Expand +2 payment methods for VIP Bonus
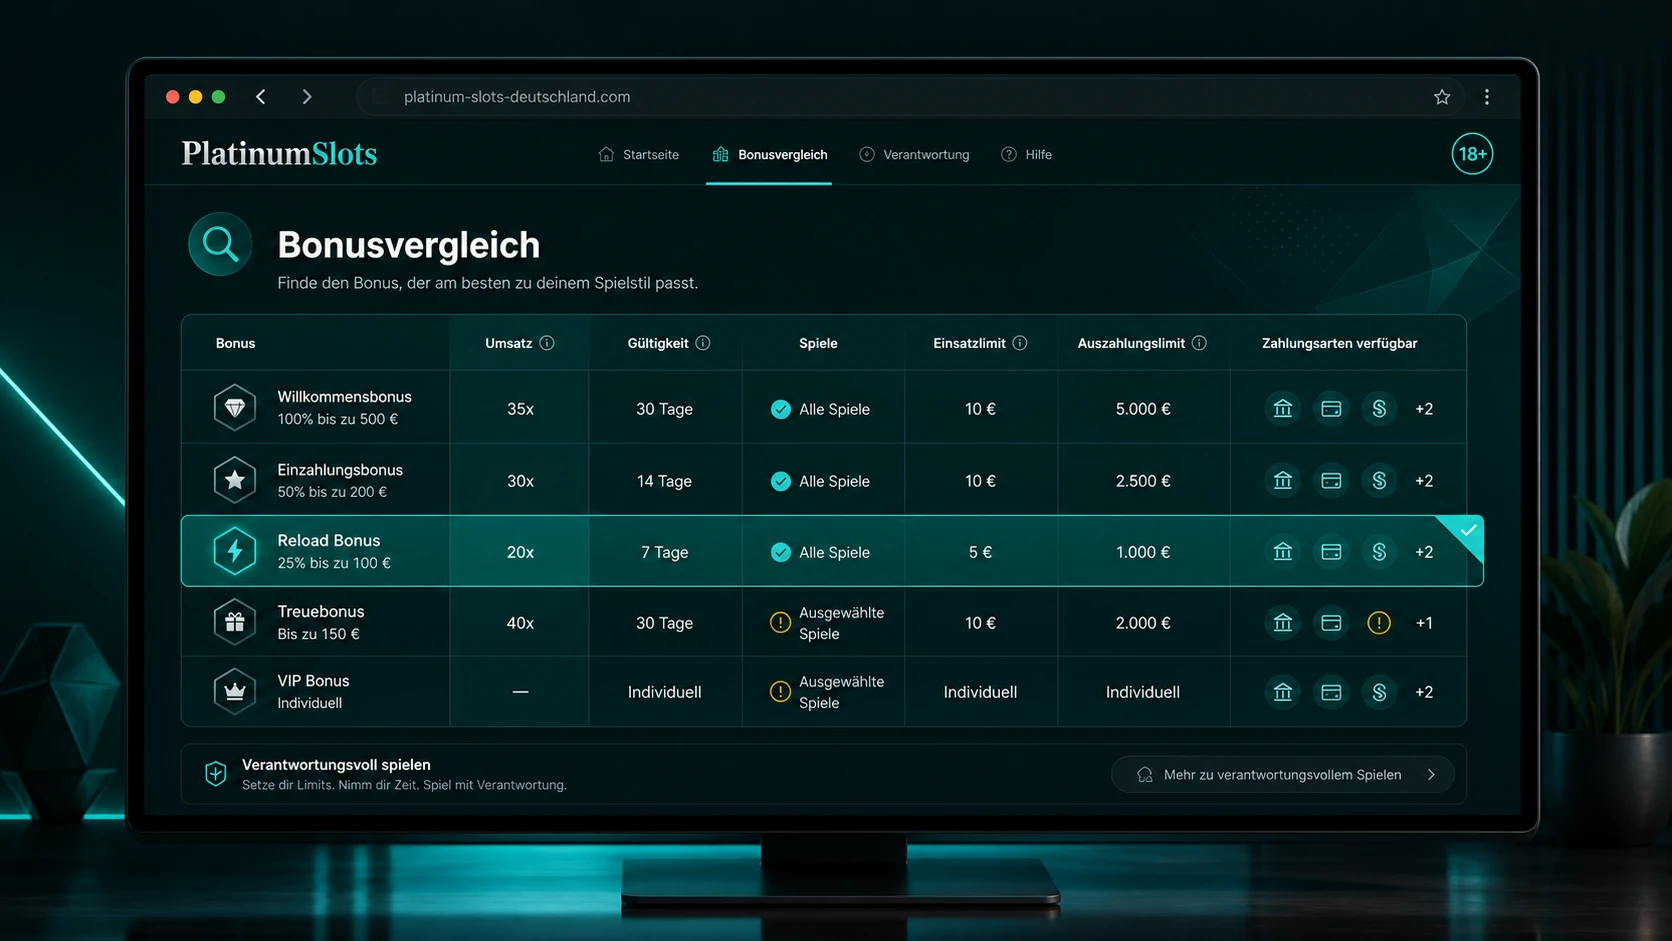 [1424, 691]
